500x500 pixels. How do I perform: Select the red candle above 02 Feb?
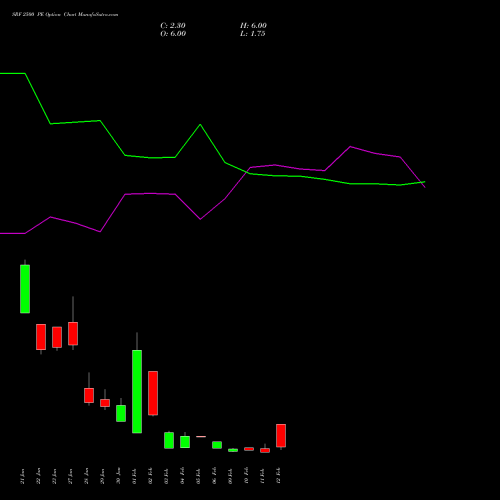pyautogui.click(x=153, y=393)
